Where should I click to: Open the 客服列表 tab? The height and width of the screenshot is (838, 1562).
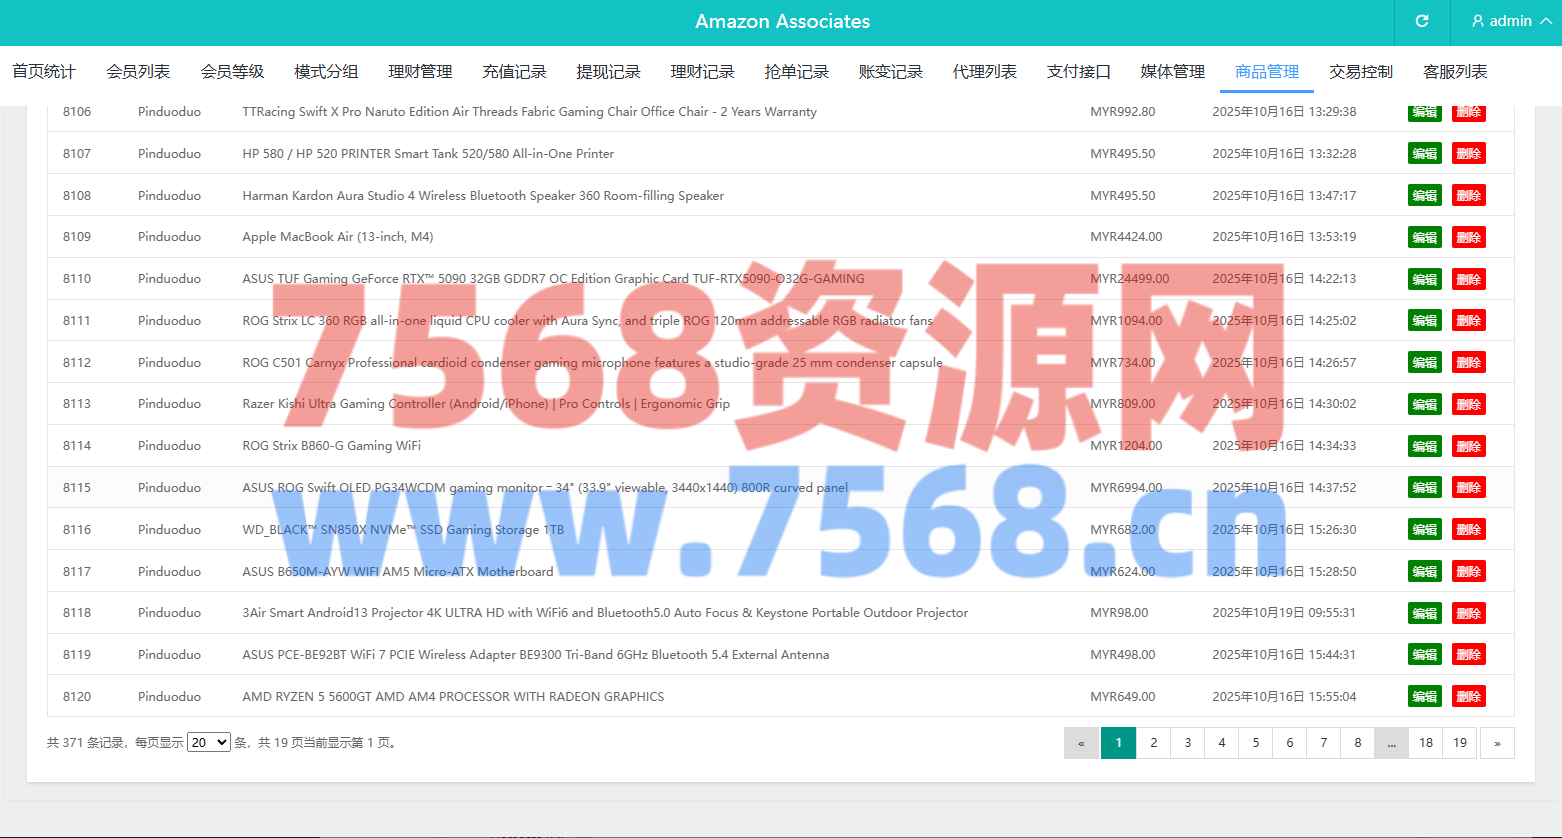tap(1454, 72)
